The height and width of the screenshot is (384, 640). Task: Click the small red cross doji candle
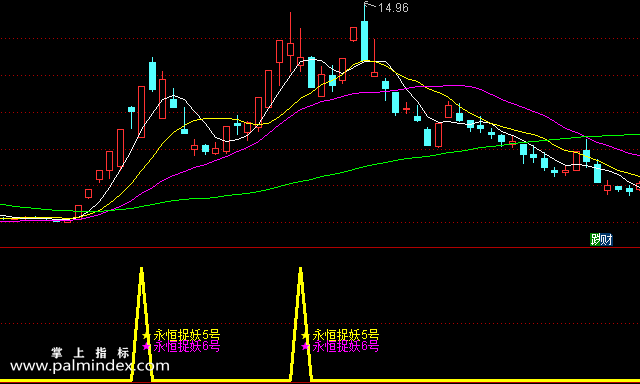[x=407, y=109]
